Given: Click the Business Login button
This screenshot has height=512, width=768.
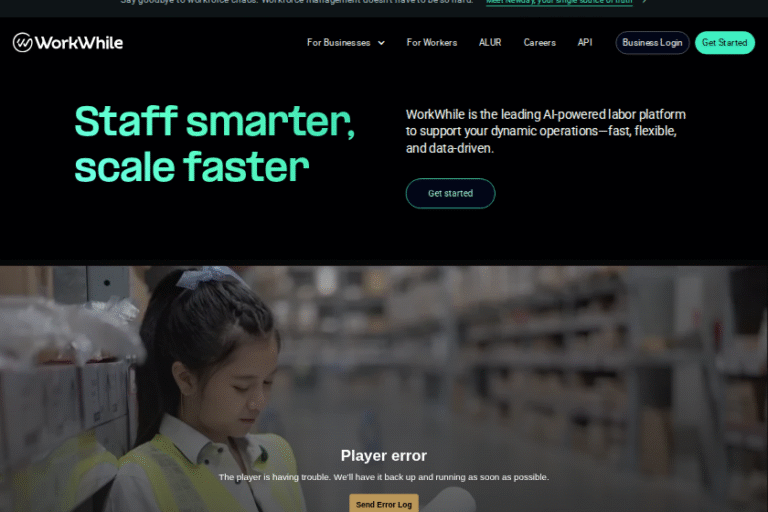Looking at the screenshot, I should (x=652, y=43).
